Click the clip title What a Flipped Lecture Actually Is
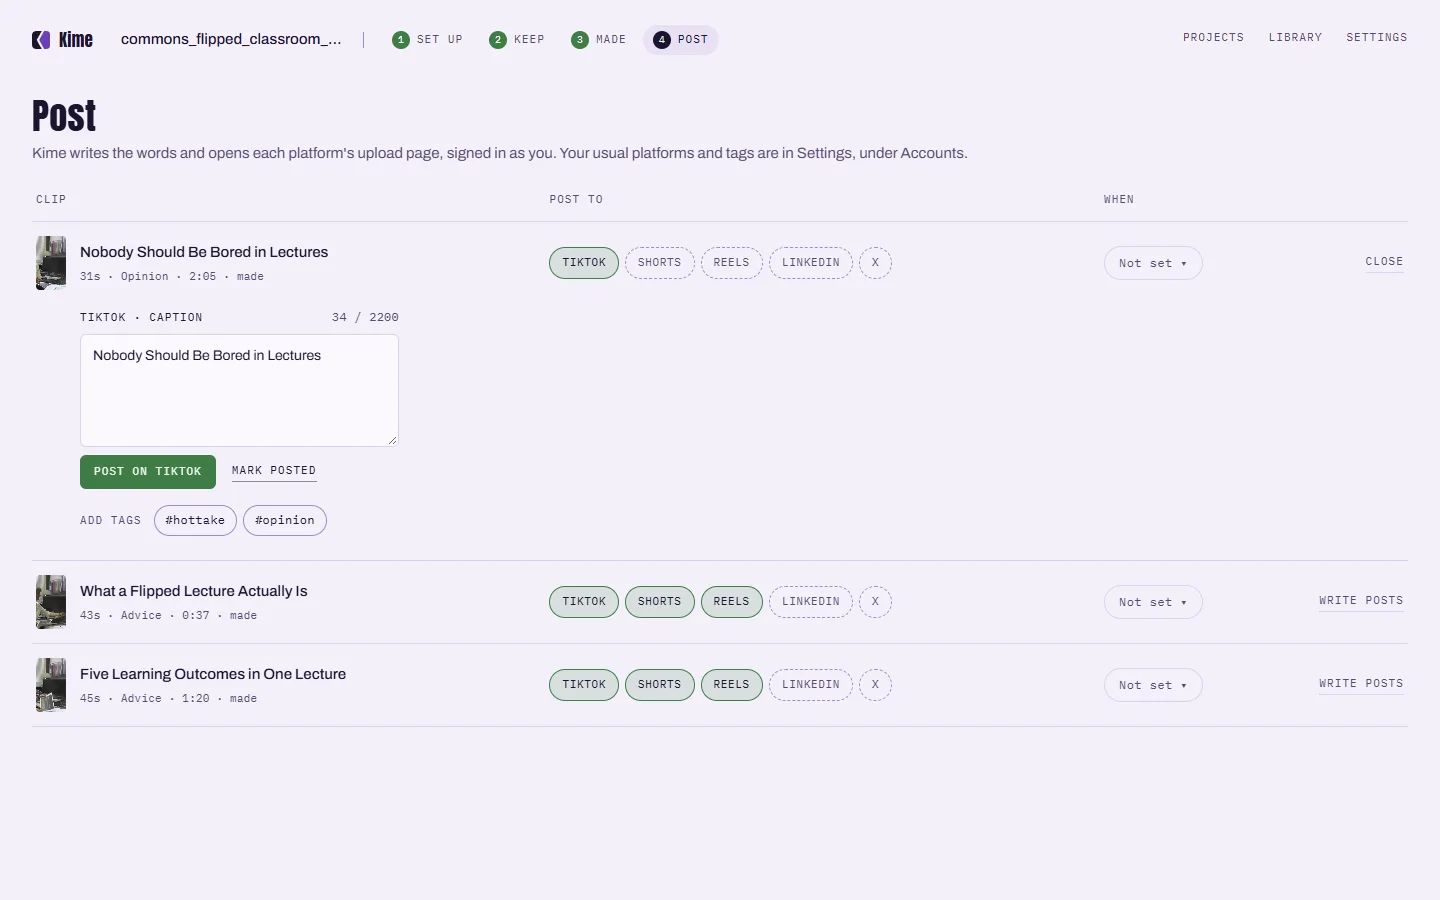Image resolution: width=1440 pixels, height=900 pixels. coord(194,591)
